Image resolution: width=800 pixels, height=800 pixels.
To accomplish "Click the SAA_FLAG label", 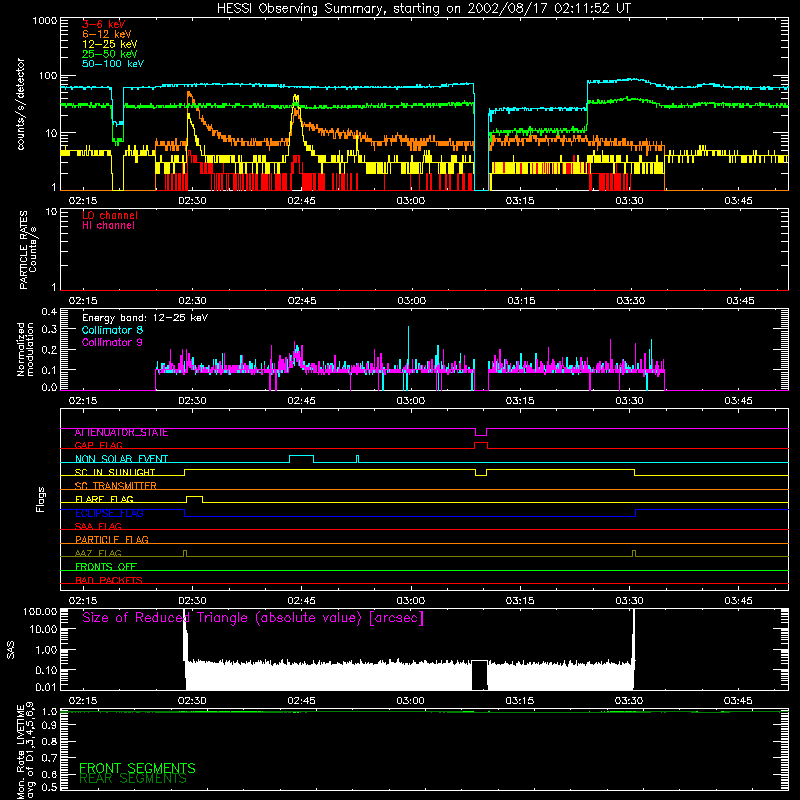I will (x=98, y=527).
